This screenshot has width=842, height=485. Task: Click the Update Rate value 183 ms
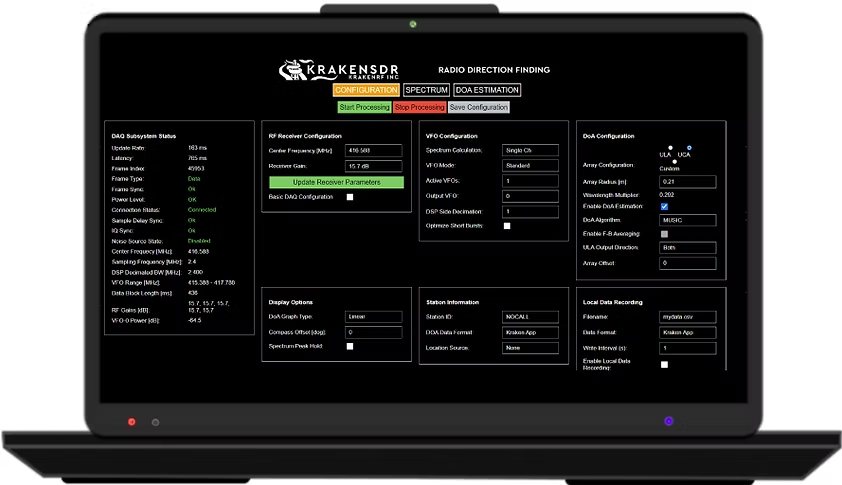[x=198, y=148]
